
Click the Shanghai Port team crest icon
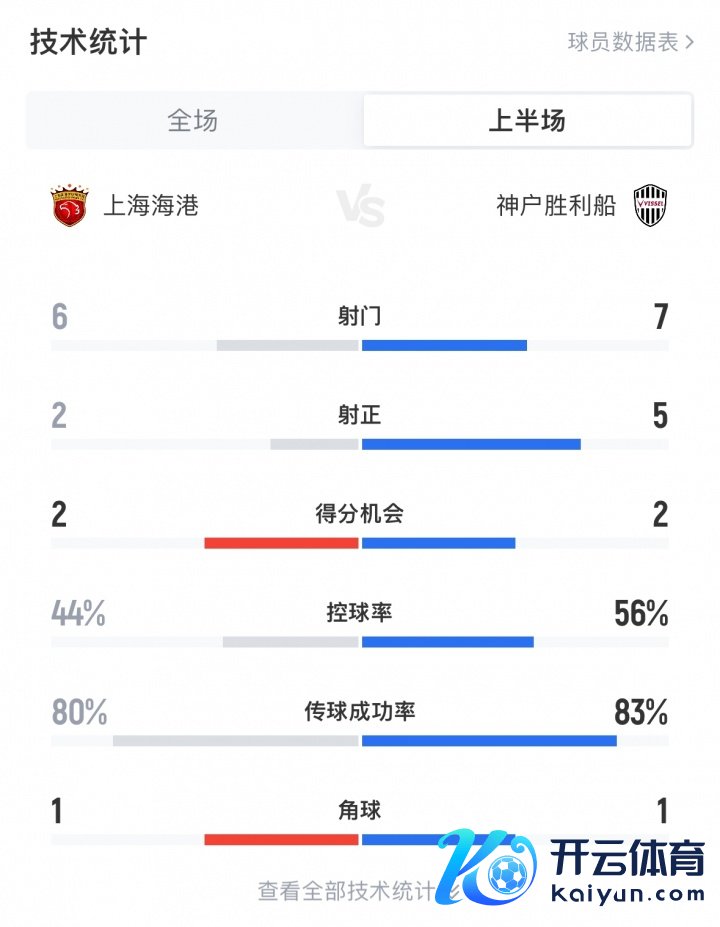[x=69, y=206]
